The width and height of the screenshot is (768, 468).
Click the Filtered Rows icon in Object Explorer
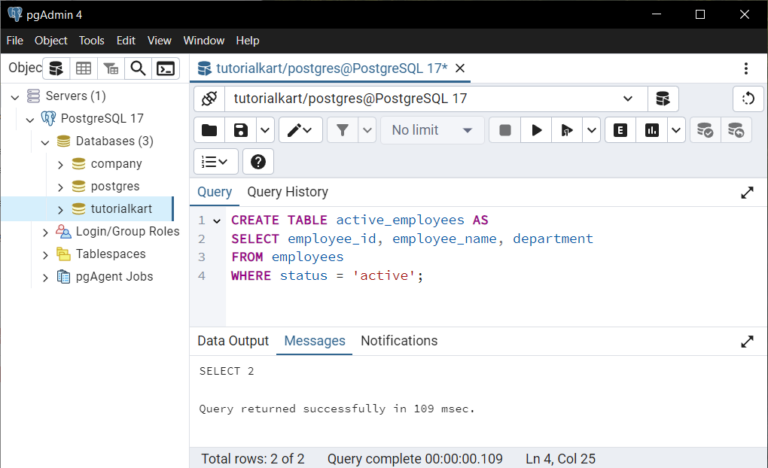click(x=111, y=69)
